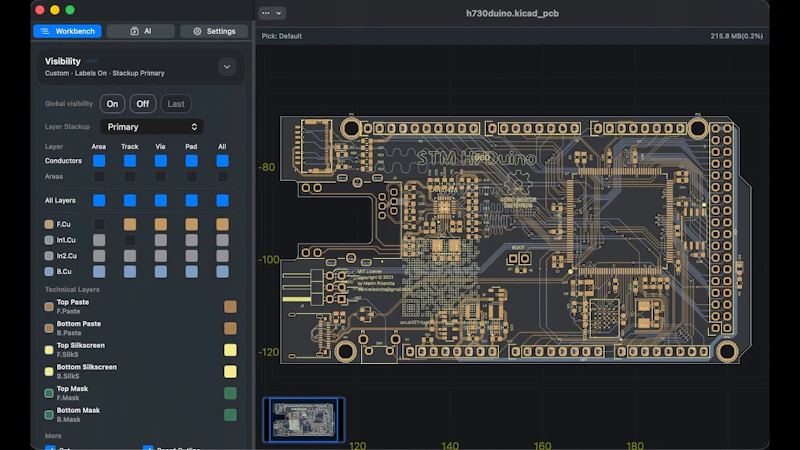
Task: Hide In1.Cu pads
Action: (191, 240)
